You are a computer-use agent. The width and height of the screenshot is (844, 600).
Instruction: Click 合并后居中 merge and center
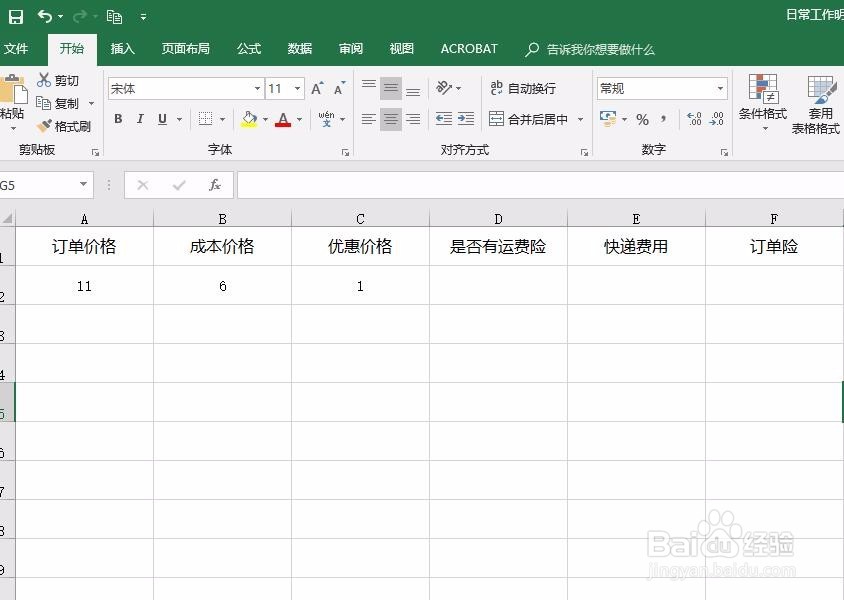(x=529, y=119)
